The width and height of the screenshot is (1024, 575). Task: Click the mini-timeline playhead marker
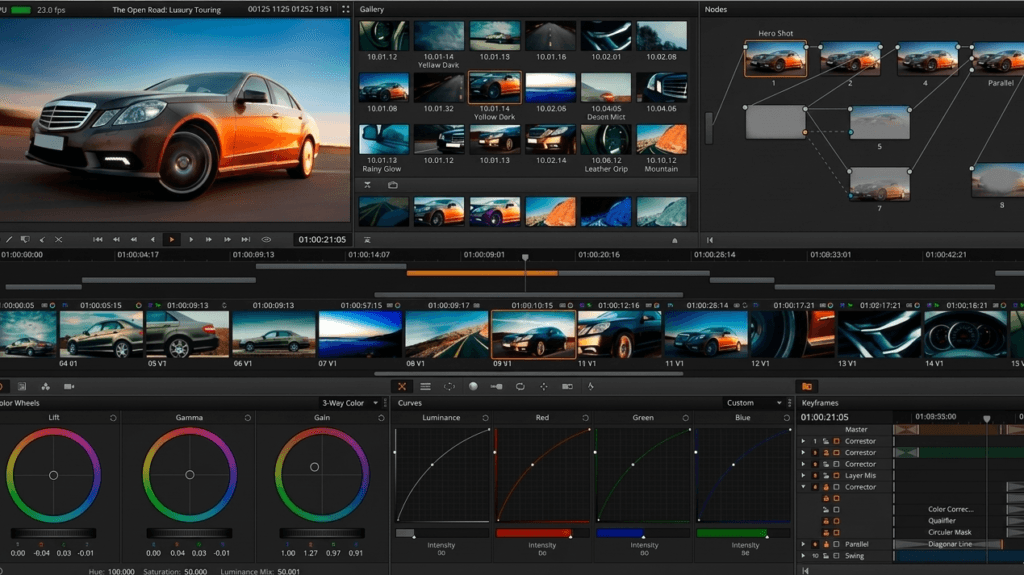(x=525, y=257)
